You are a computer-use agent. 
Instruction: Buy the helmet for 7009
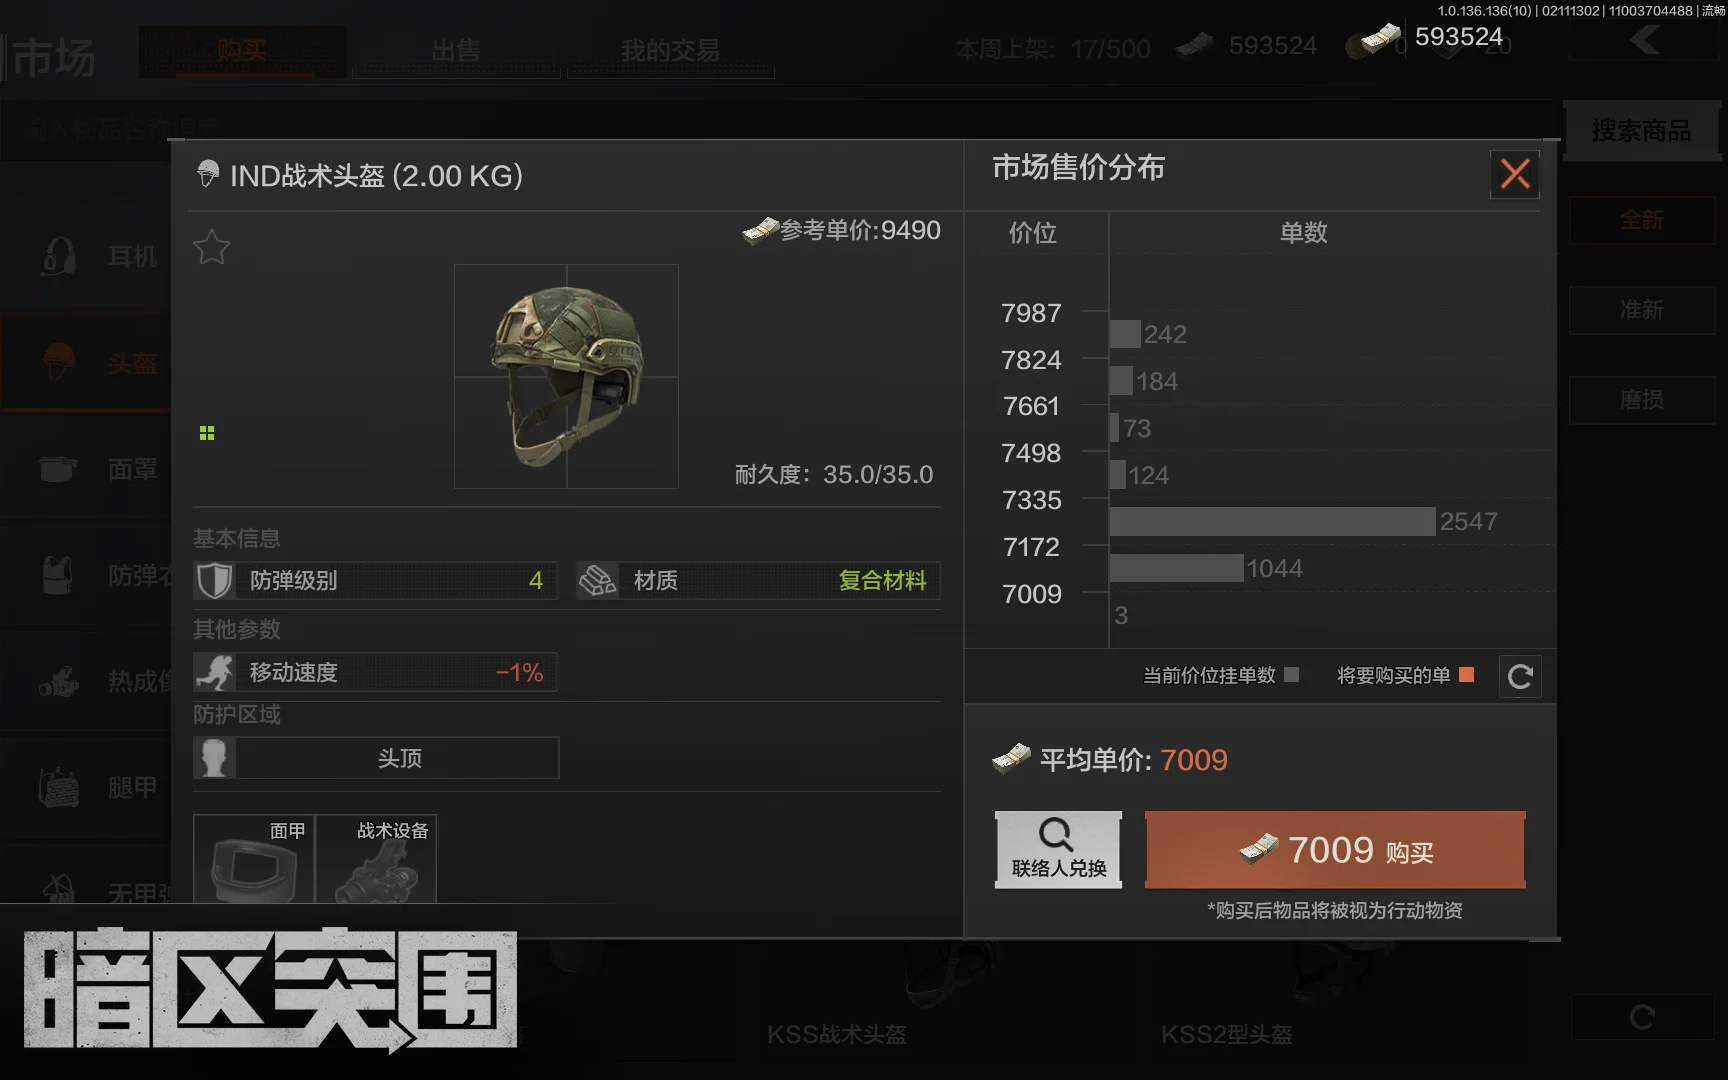(x=1335, y=850)
